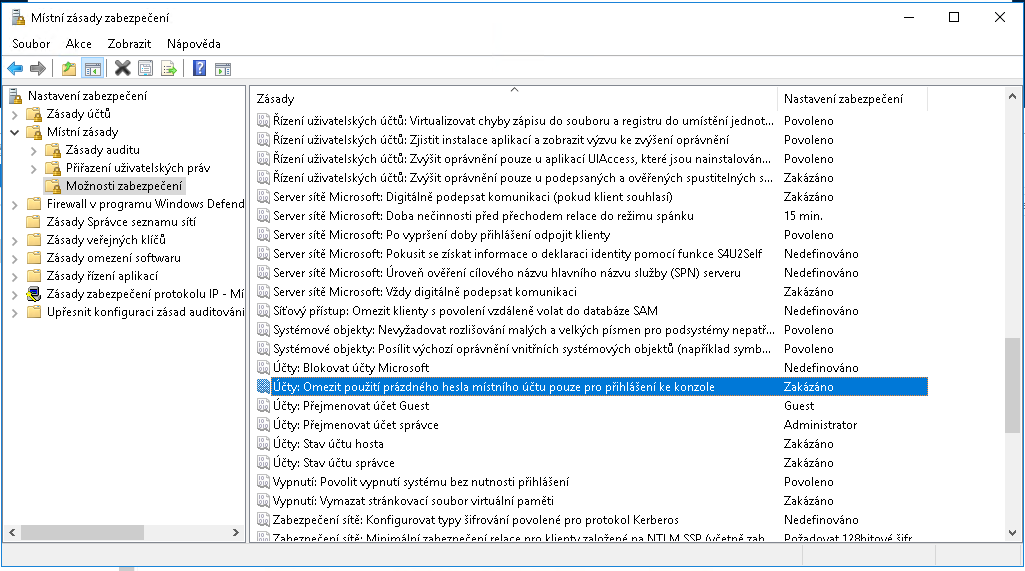Open Help with the question mark icon
This screenshot has width=1025, height=571.
[x=199, y=68]
